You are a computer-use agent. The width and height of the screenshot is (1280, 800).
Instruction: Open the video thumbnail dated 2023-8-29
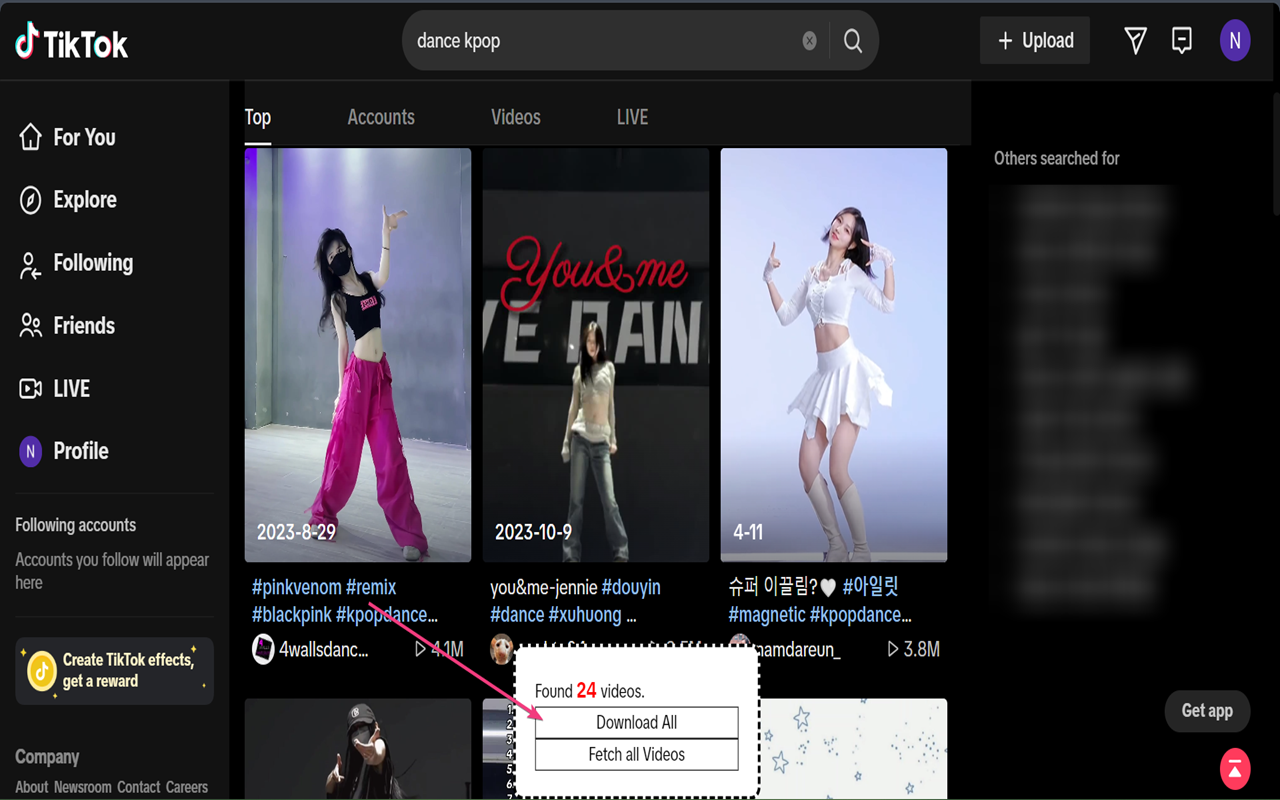(x=358, y=355)
